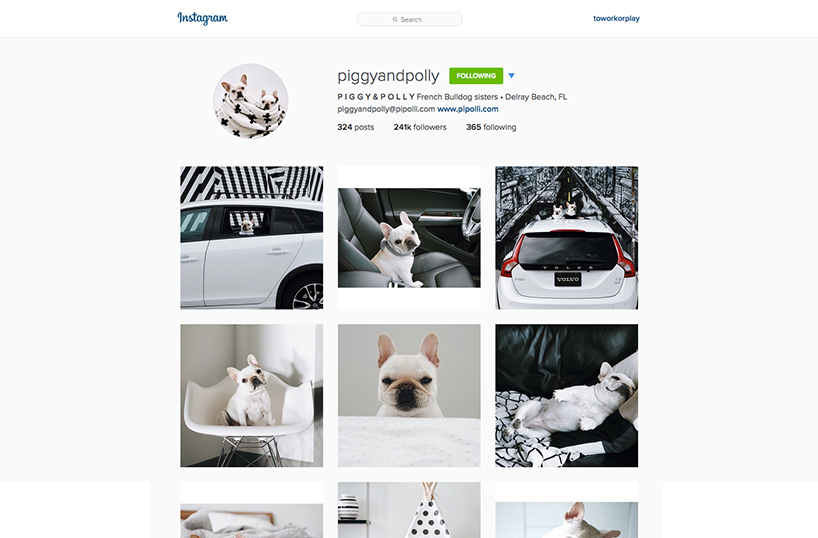Screen dimensions: 818x538
Task: Open the toworkorplay account link
Action: click(616, 18)
